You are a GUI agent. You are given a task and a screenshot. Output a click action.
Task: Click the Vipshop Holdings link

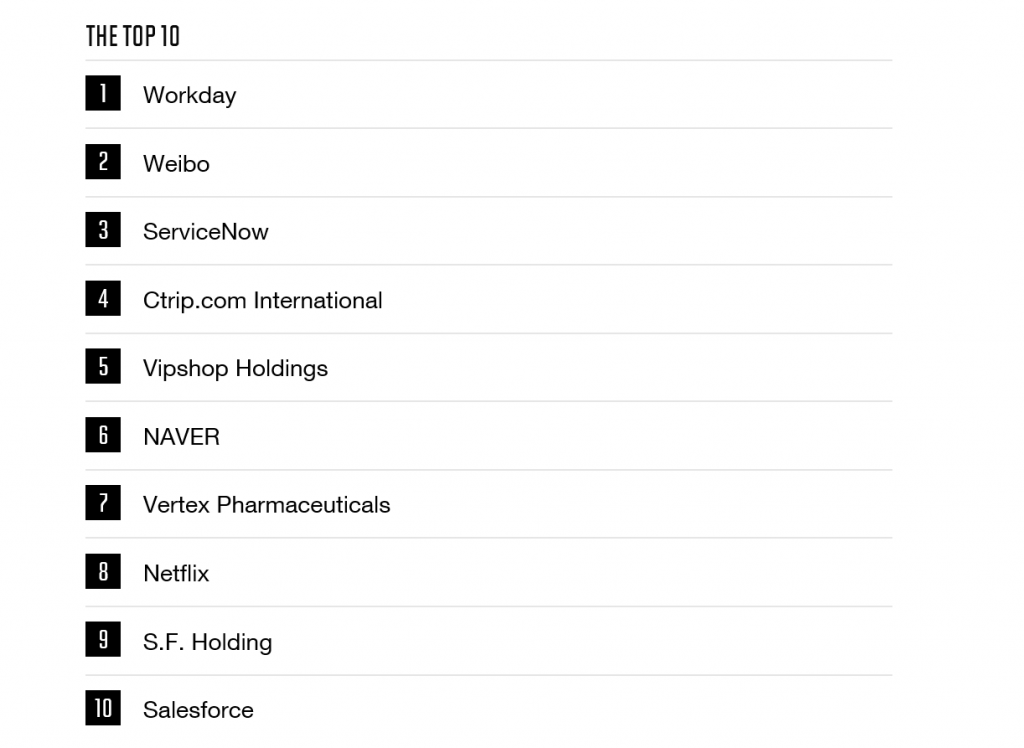(235, 369)
